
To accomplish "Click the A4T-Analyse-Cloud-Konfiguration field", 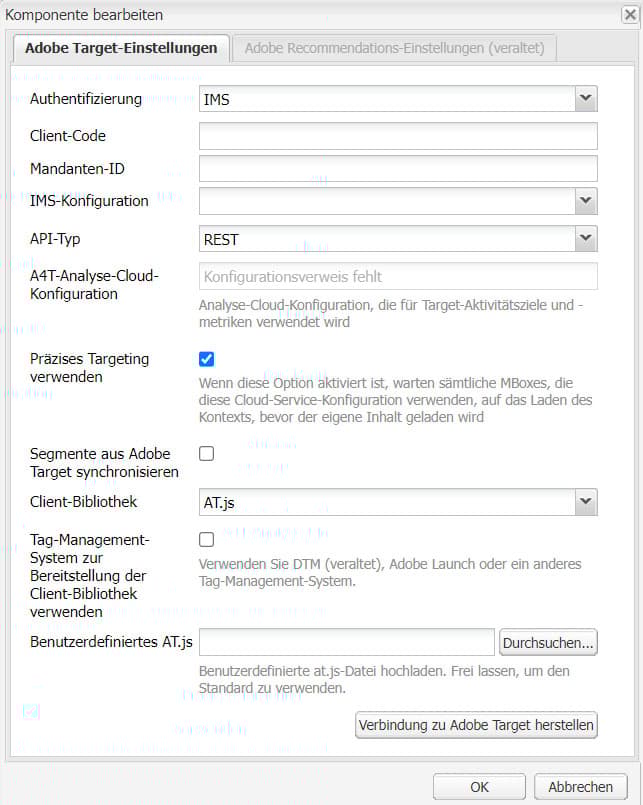I will 398,277.
